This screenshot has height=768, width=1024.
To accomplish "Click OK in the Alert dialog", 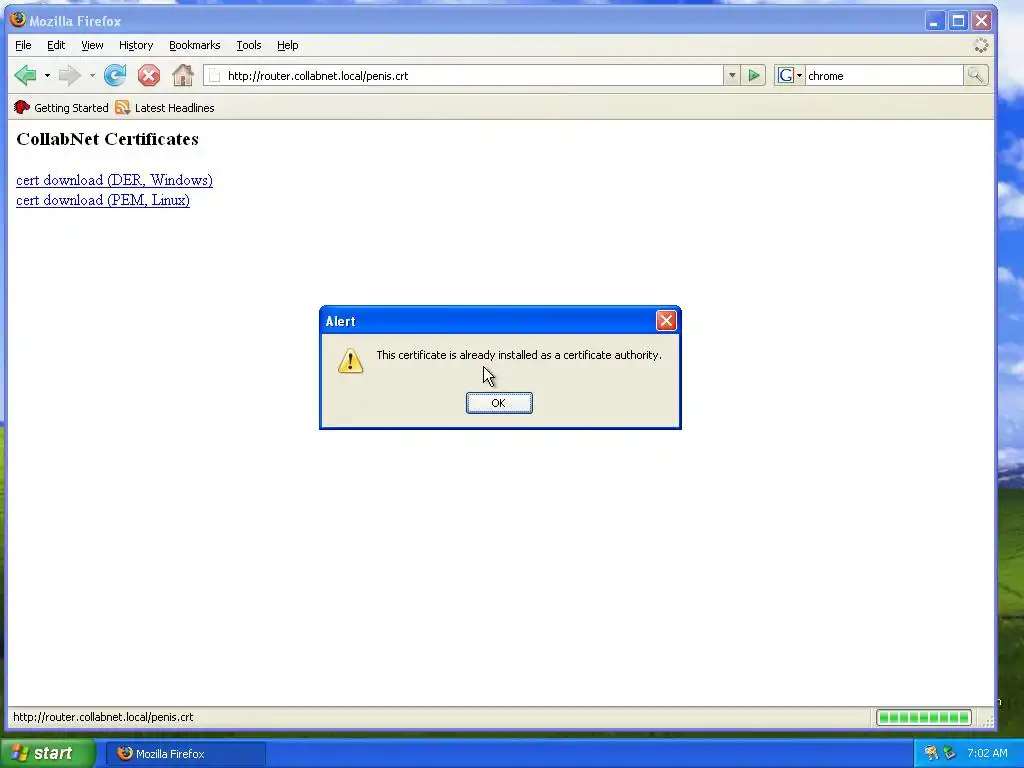I will tap(499, 403).
